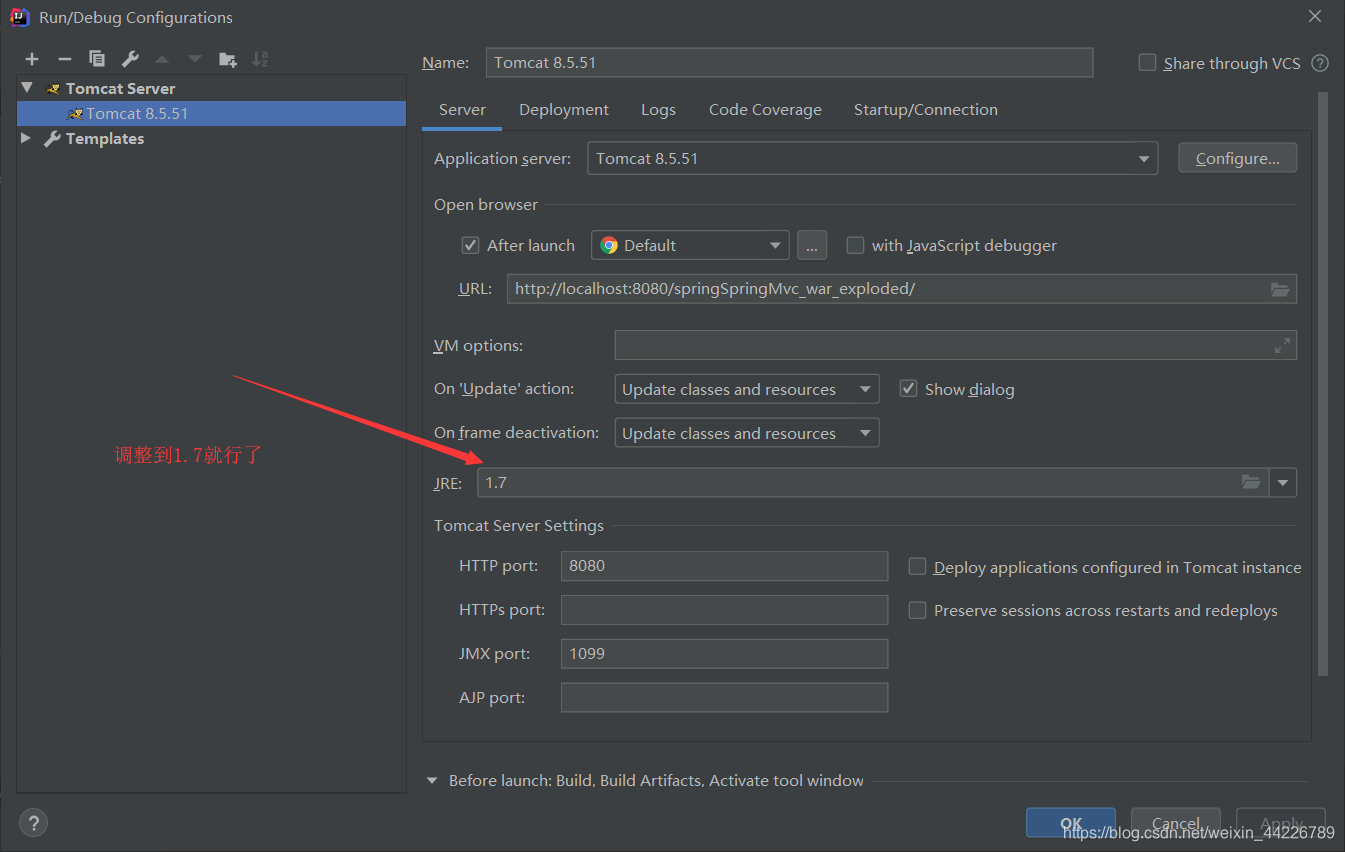Check Deploy applications configured in Tomcat instance

tap(917, 567)
